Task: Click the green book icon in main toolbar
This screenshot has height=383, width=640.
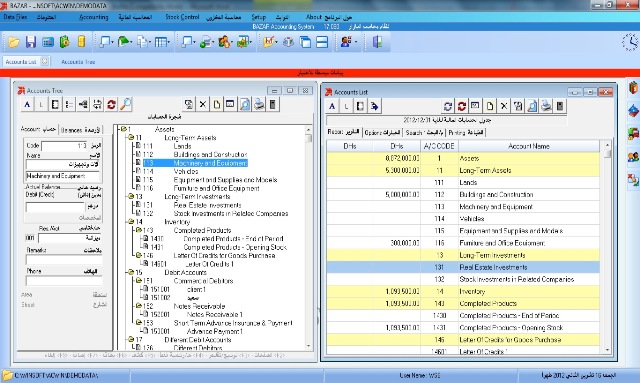Action: 64,42
